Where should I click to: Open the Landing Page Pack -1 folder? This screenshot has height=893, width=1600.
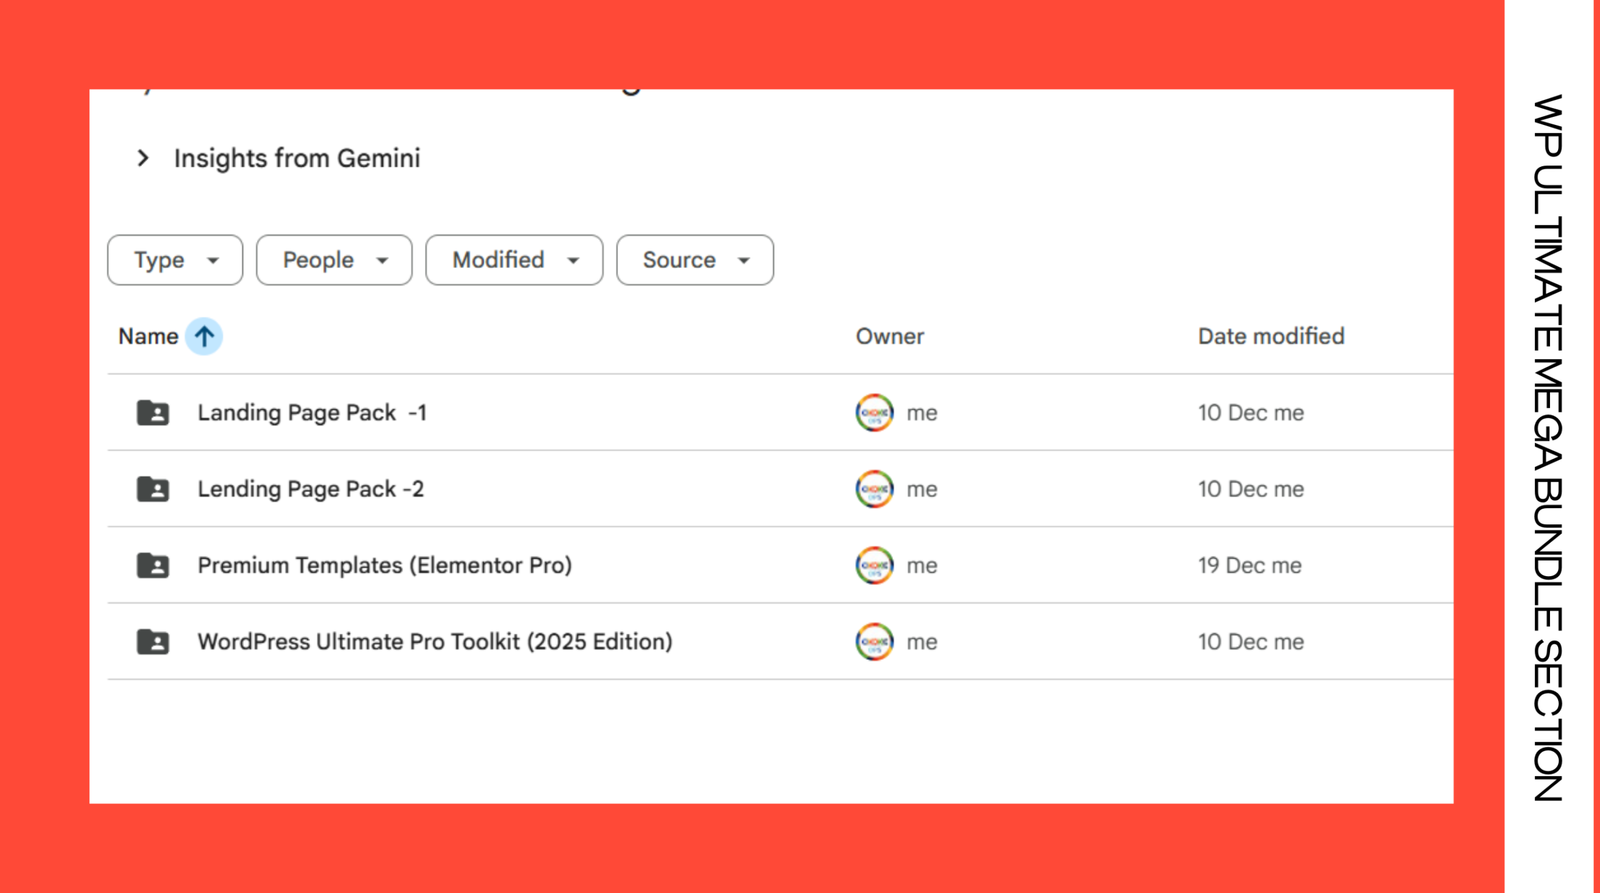point(312,413)
